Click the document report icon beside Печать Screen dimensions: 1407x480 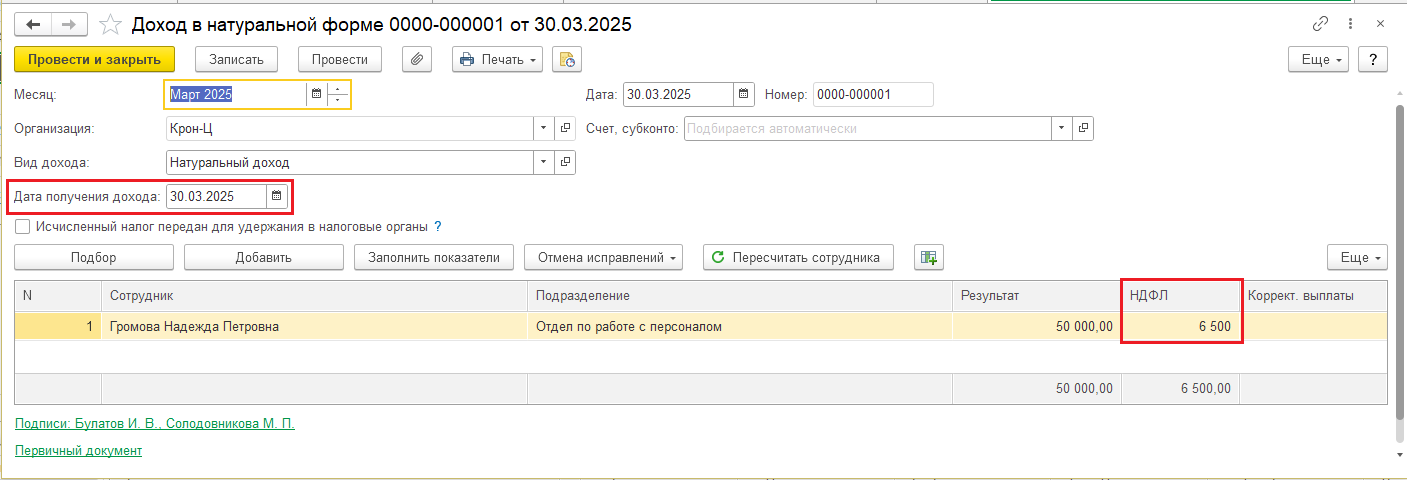coord(567,59)
